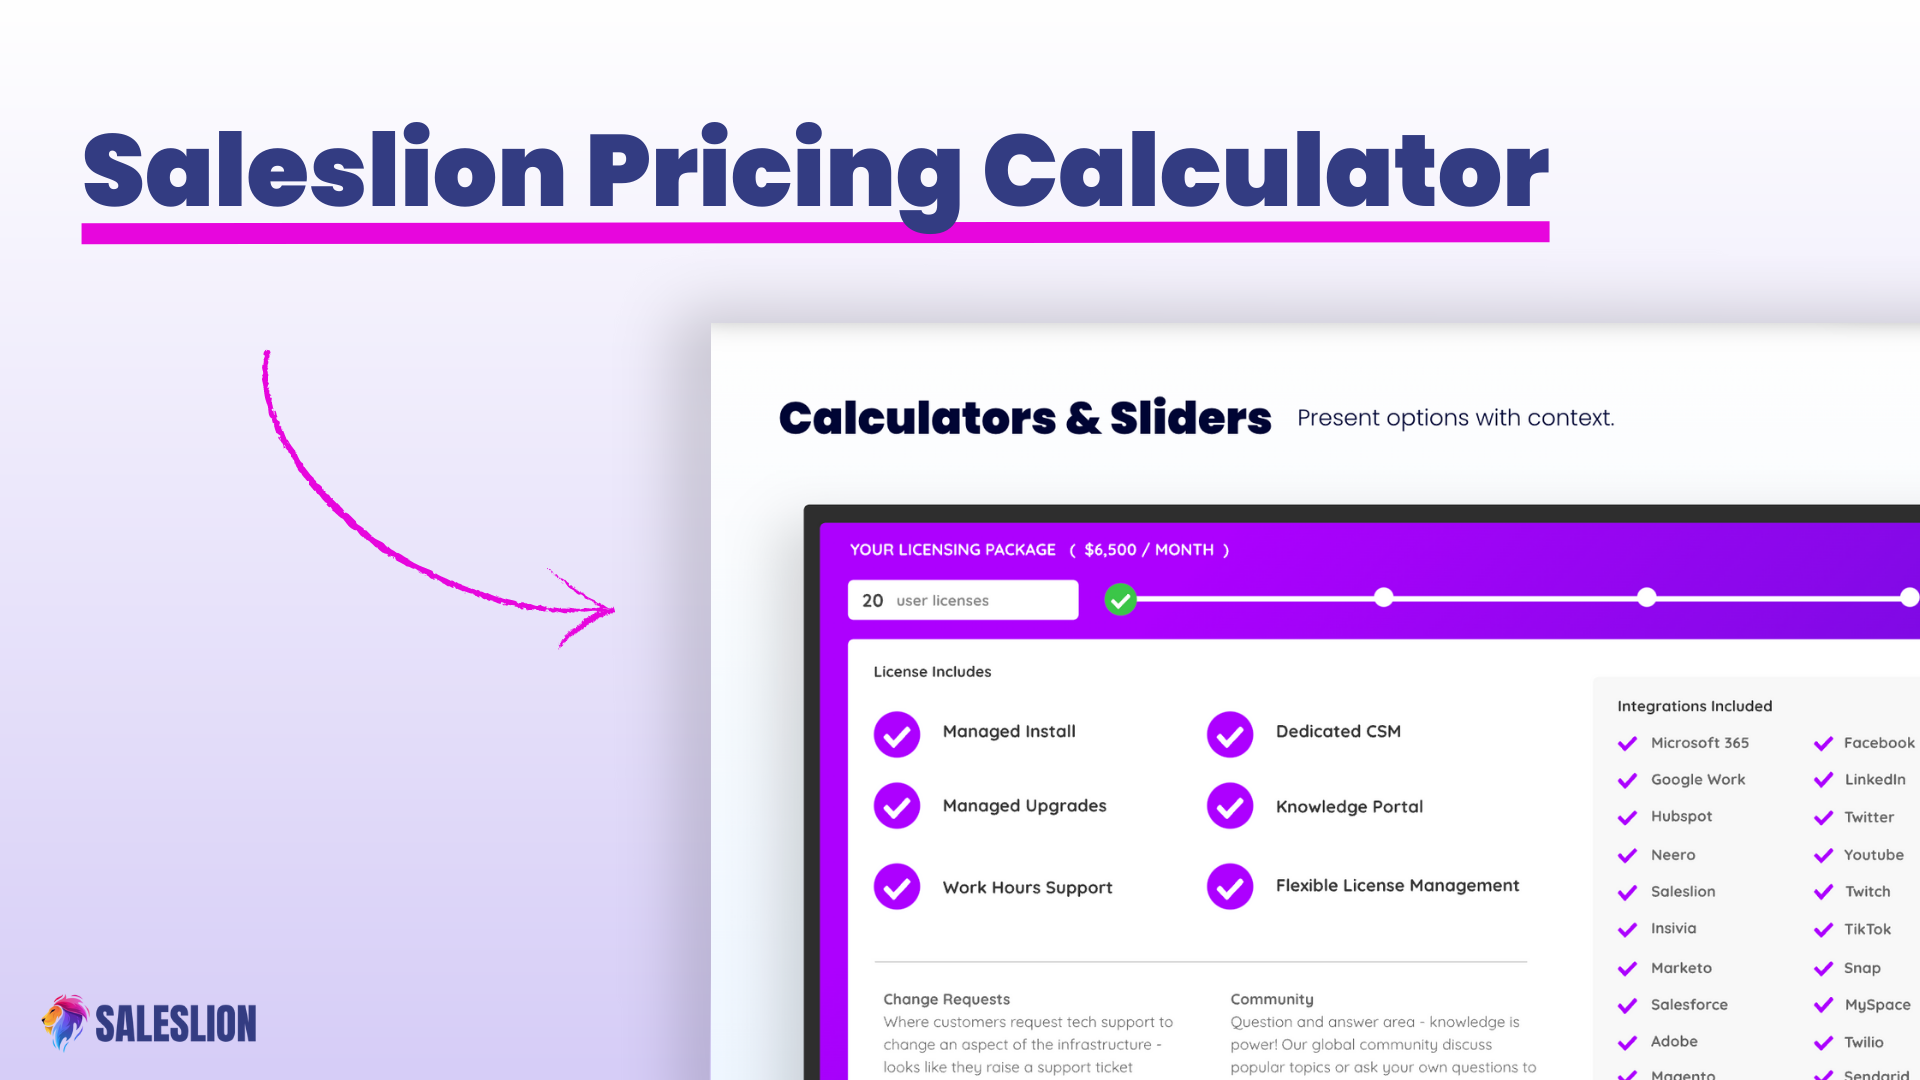Expand the Integrations Included panel
The width and height of the screenshot is (1920, 1080).
point(1695,705)
